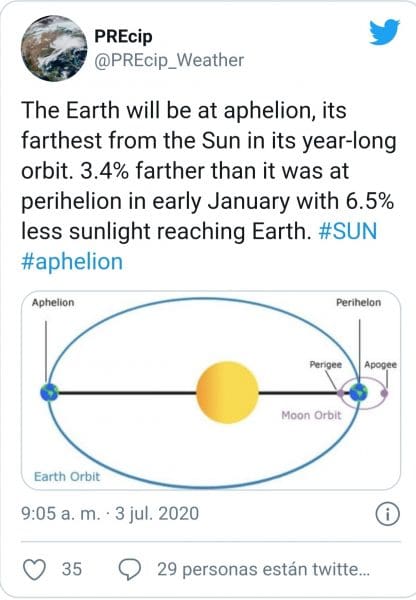Open the #SUN hashtag
Screen dimensions: 416x600
click(348, 231)
